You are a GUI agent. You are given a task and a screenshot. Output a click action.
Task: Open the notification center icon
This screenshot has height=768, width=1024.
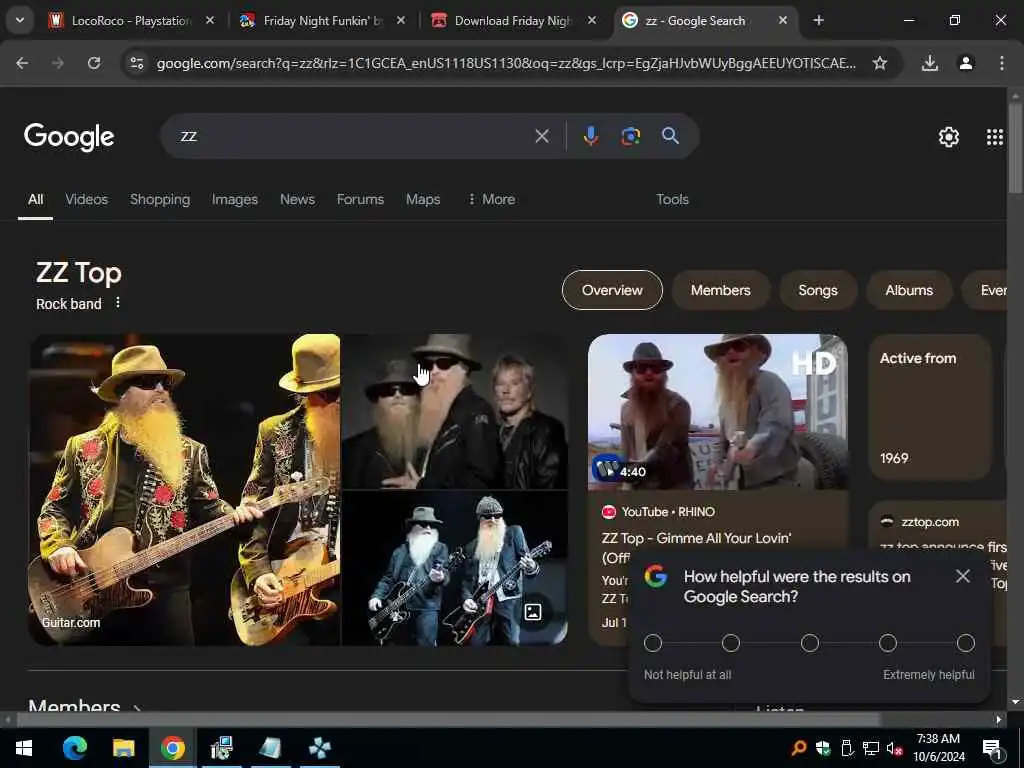(991, 748)
